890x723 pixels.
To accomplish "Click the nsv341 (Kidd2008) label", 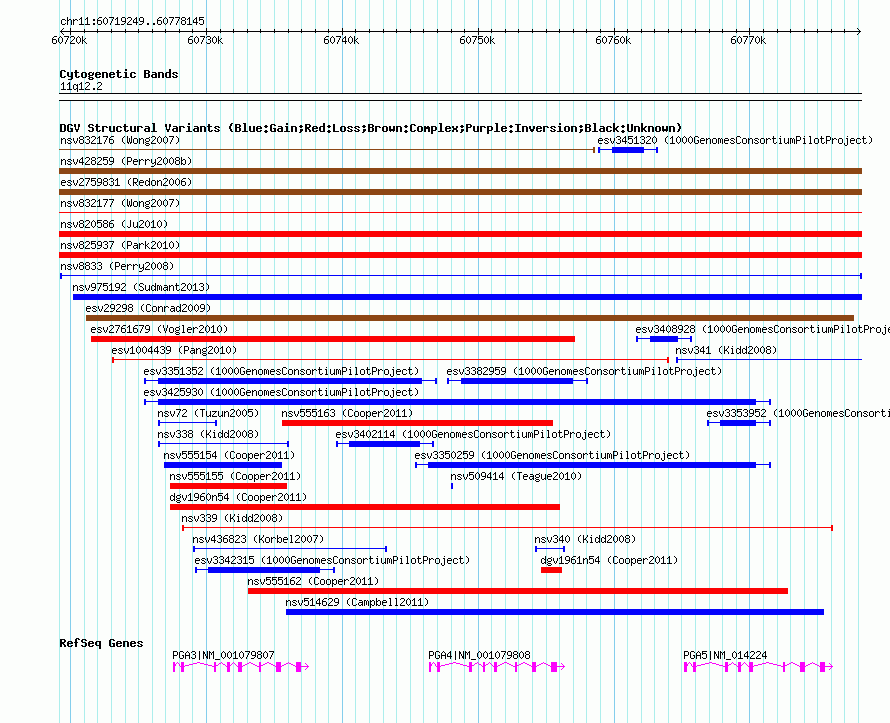I will pos(726,350).
